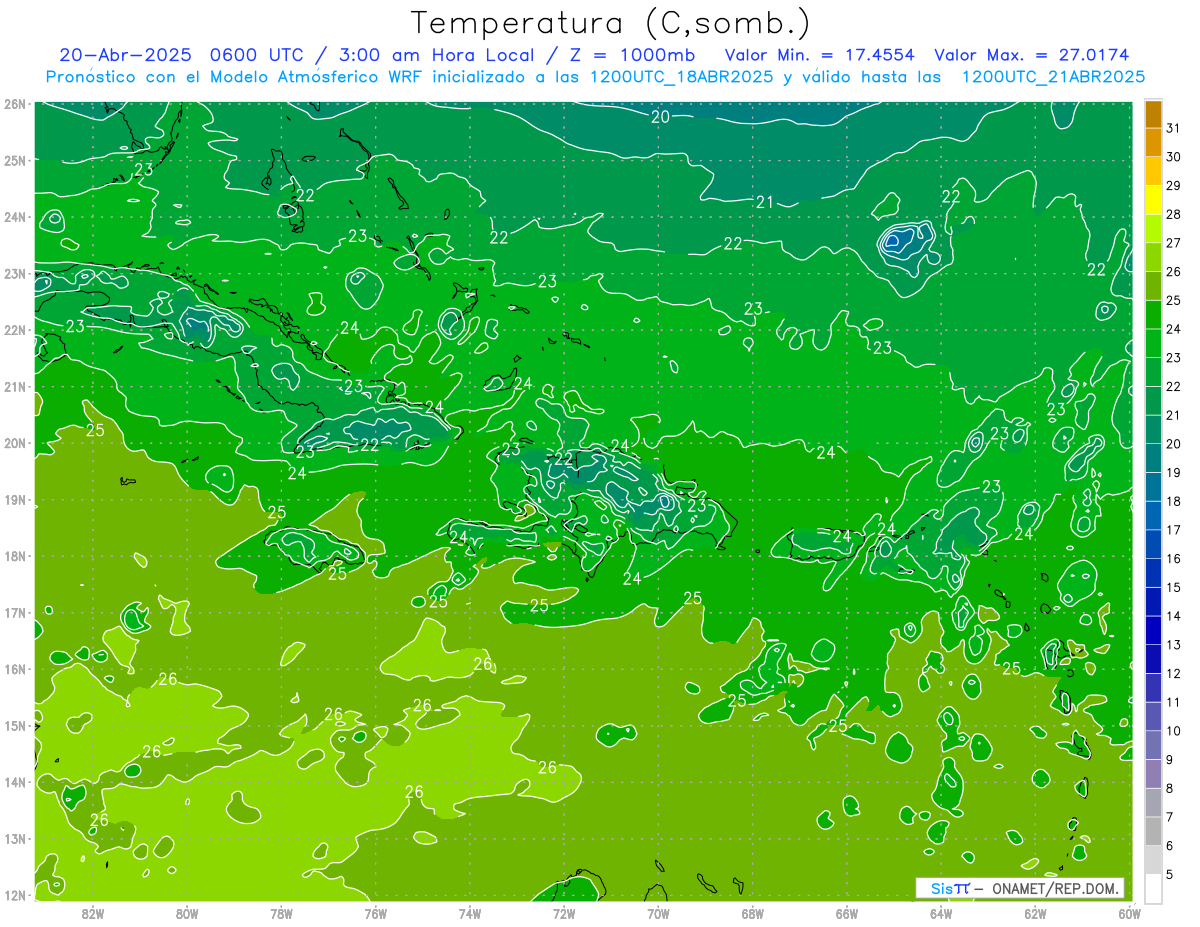Screen dimensions: 1200x927
Task: Click the 64W longitude axis label
Action: [941, 912]
